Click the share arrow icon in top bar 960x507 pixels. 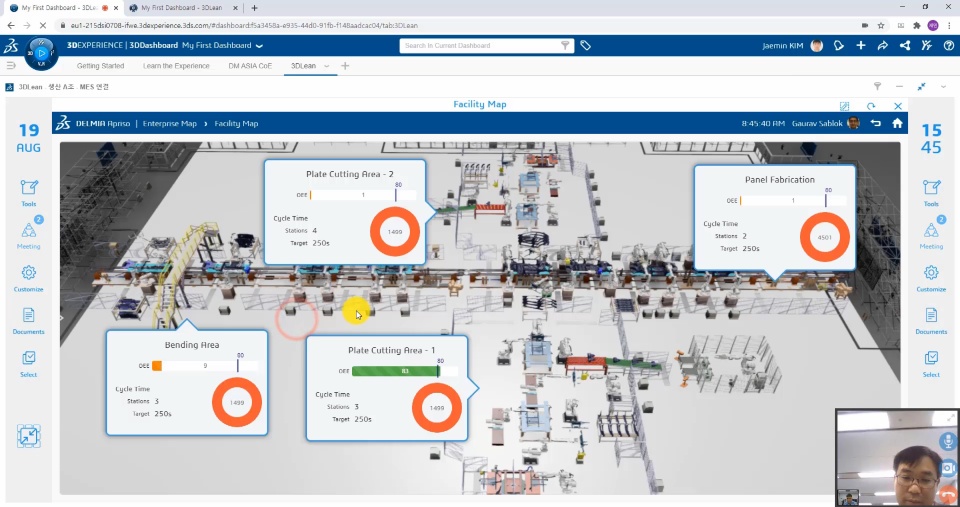click(882, 45)
